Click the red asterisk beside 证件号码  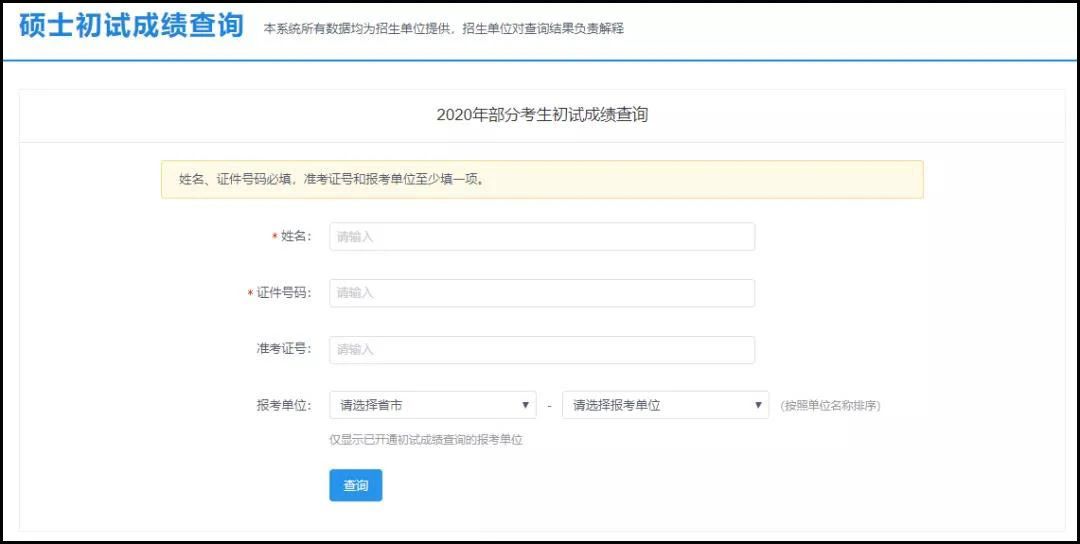(251, 294)
